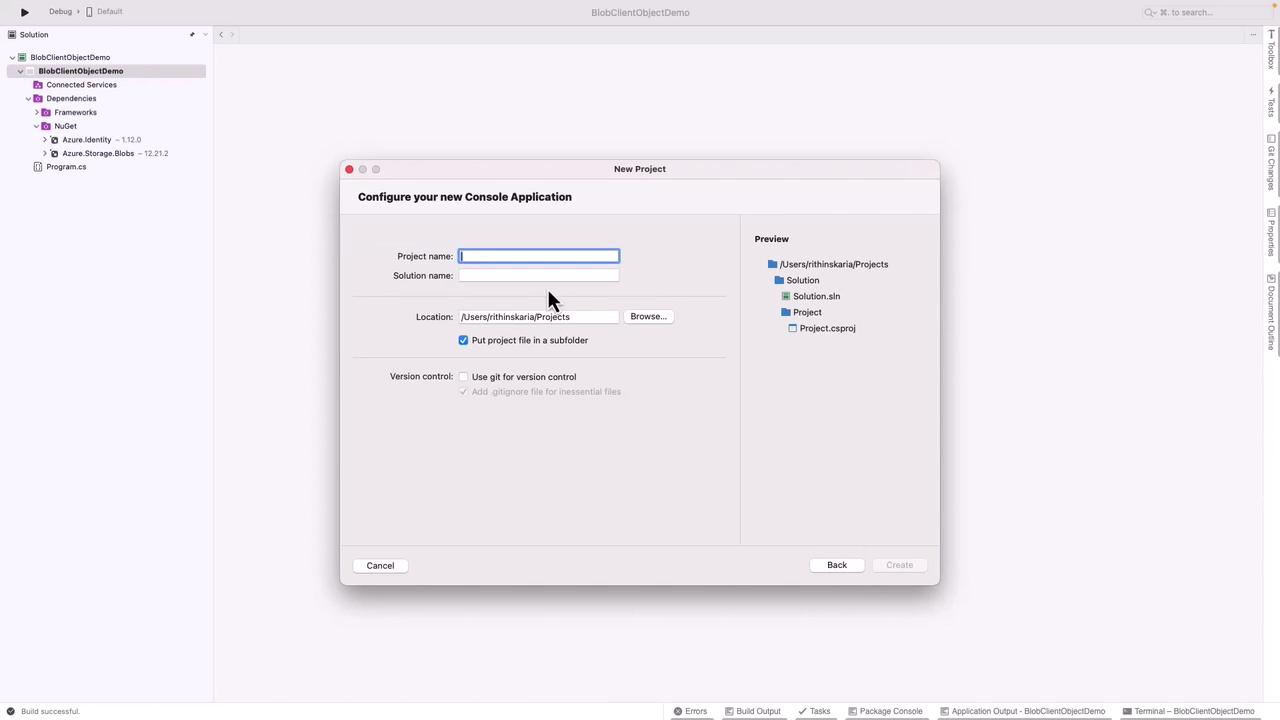Click the Project name input field
The image size is (1280, 720).
539,256
